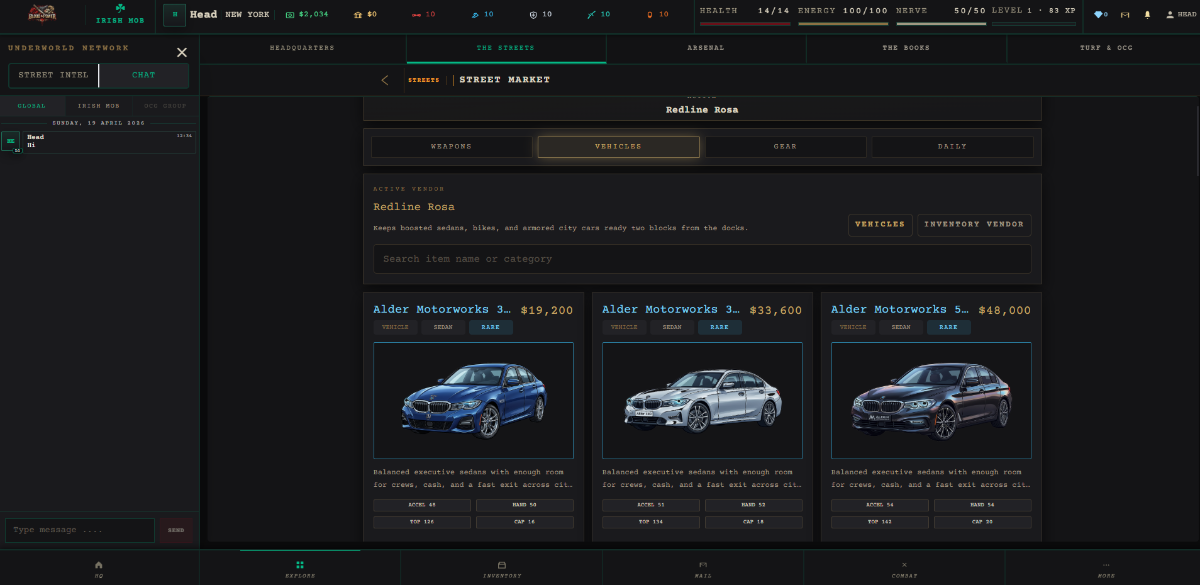Send the chat message
Image resolution: width=1200 pixels, height=585 pixels.
coord(176,530)
